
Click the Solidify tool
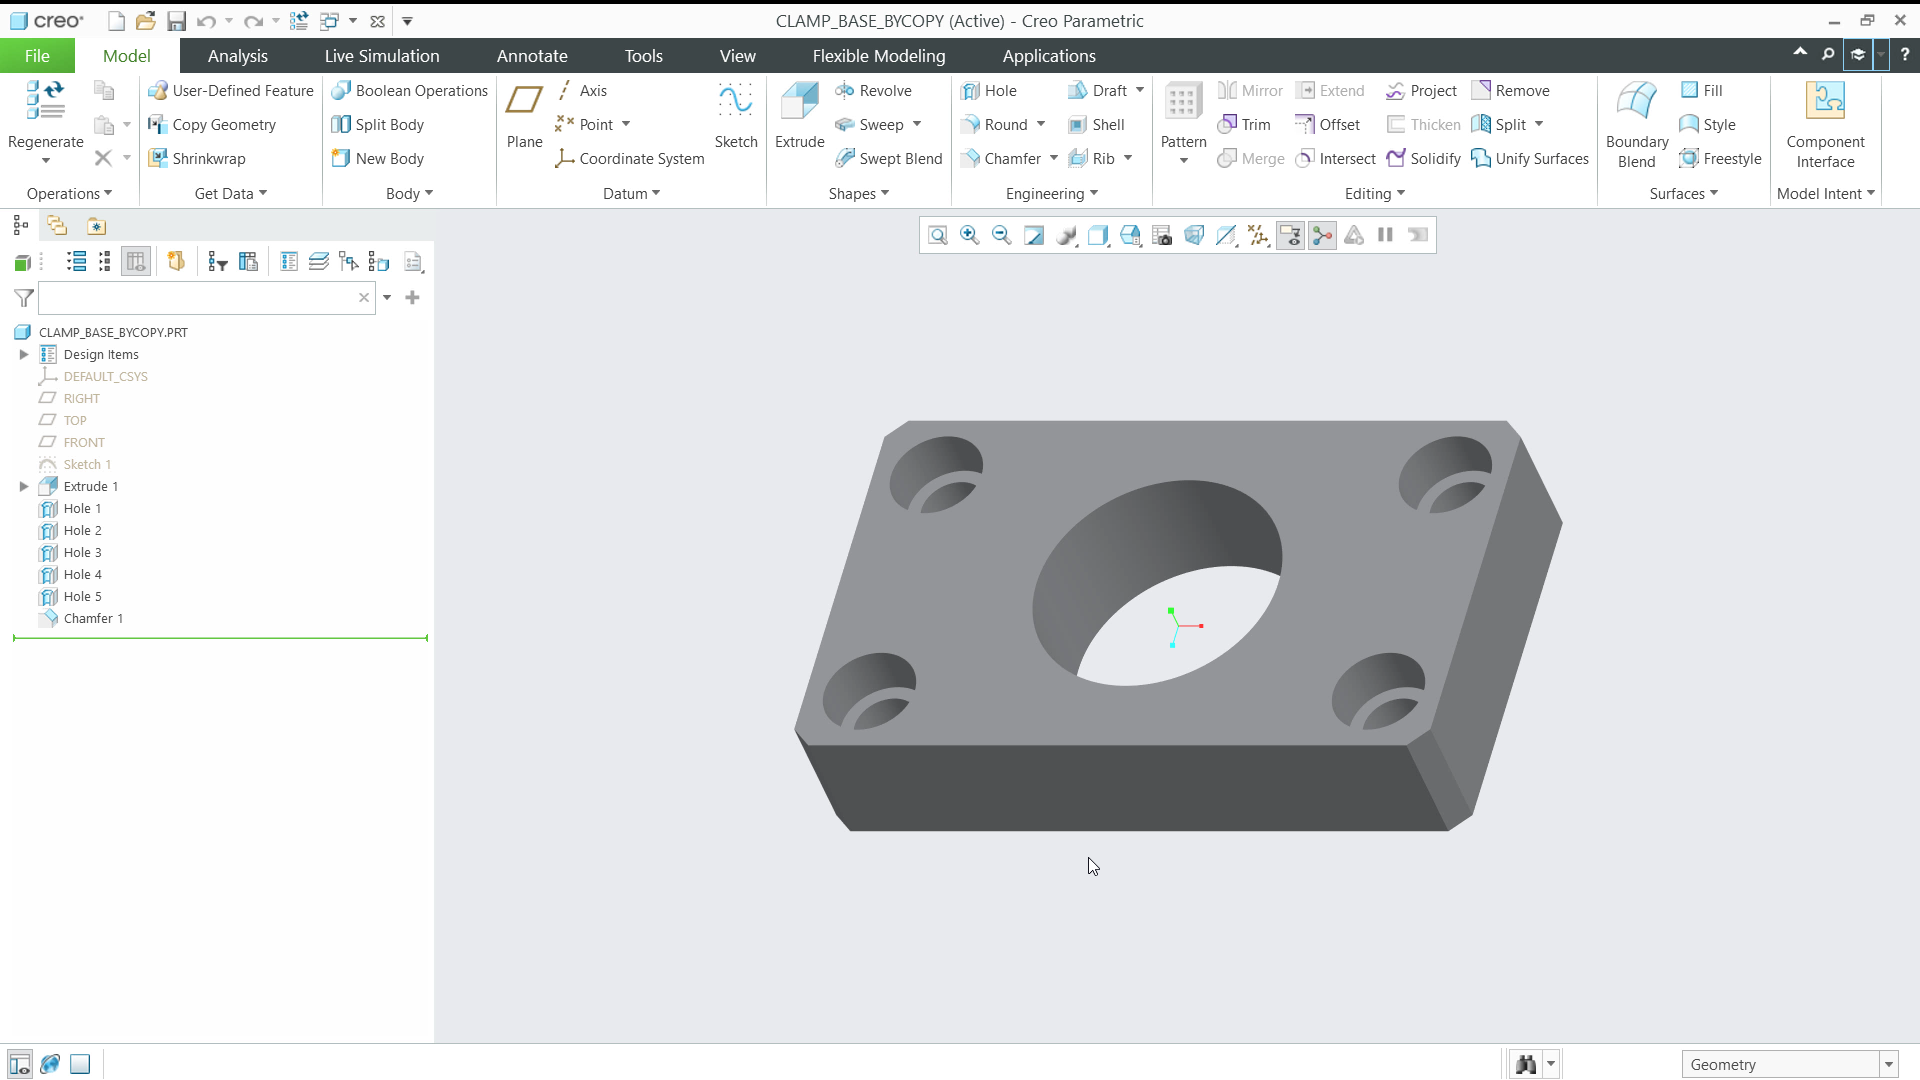tap(1424, 158)
